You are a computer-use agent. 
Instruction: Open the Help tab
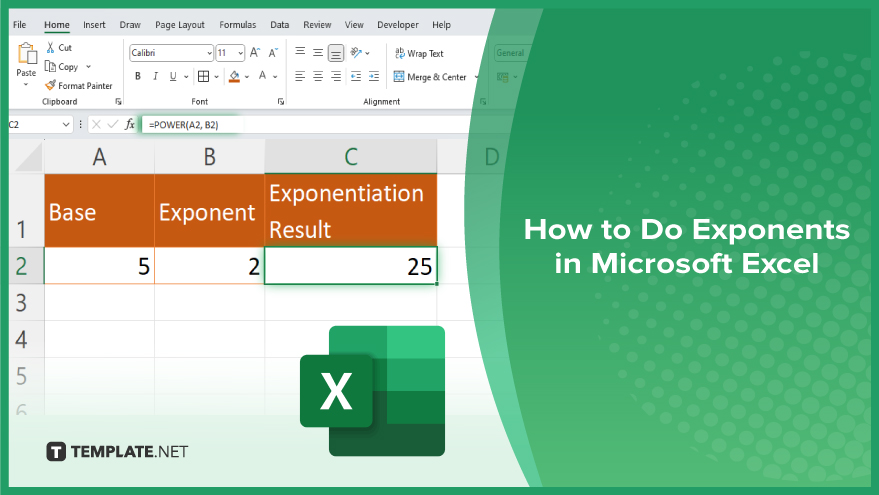tap(442, 25)
